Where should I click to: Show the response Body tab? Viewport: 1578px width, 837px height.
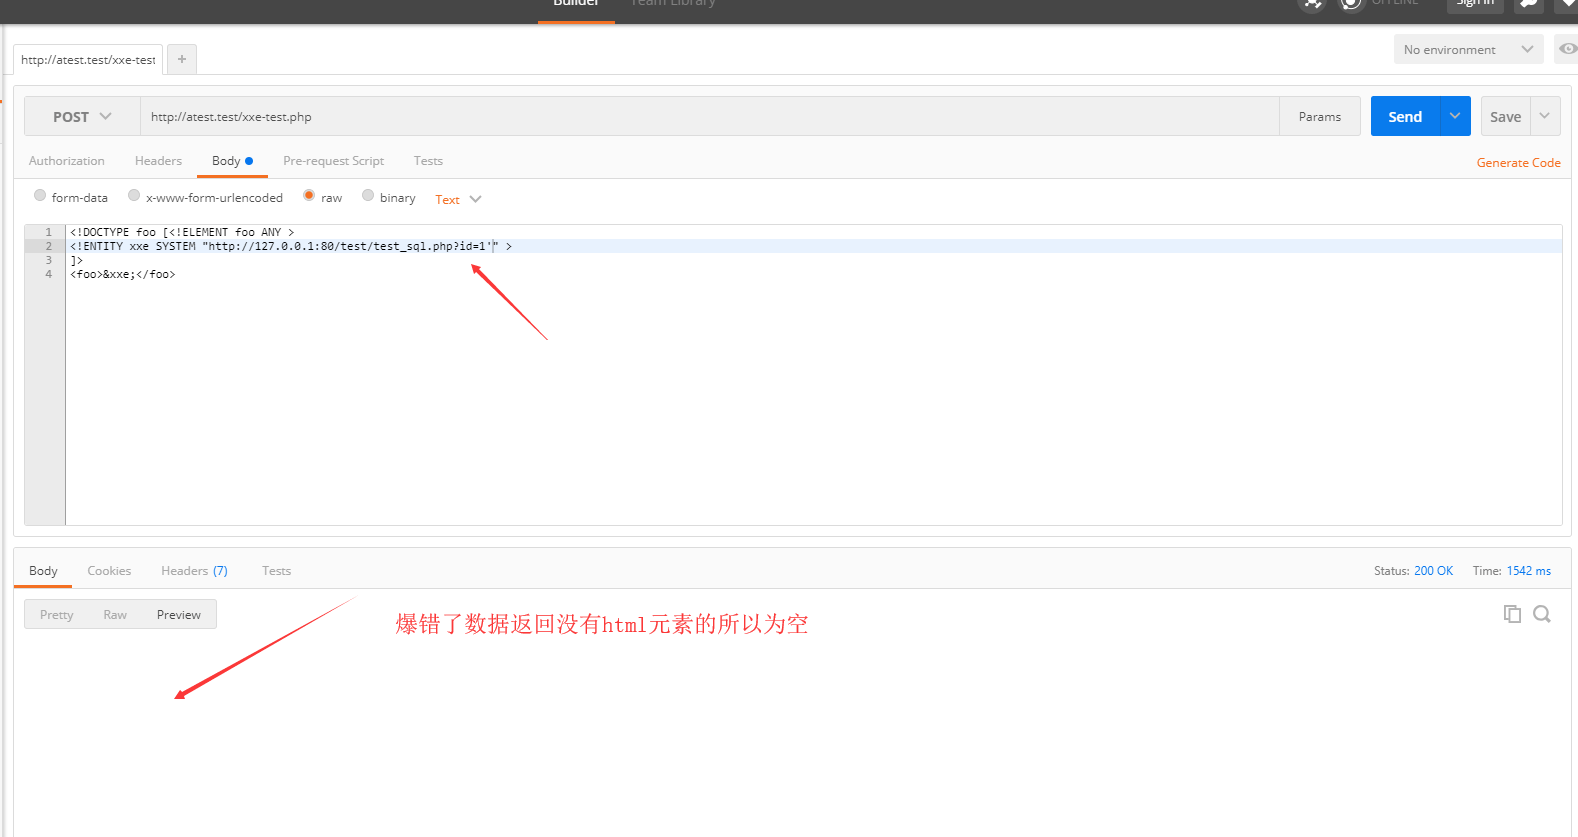(43, 571)
